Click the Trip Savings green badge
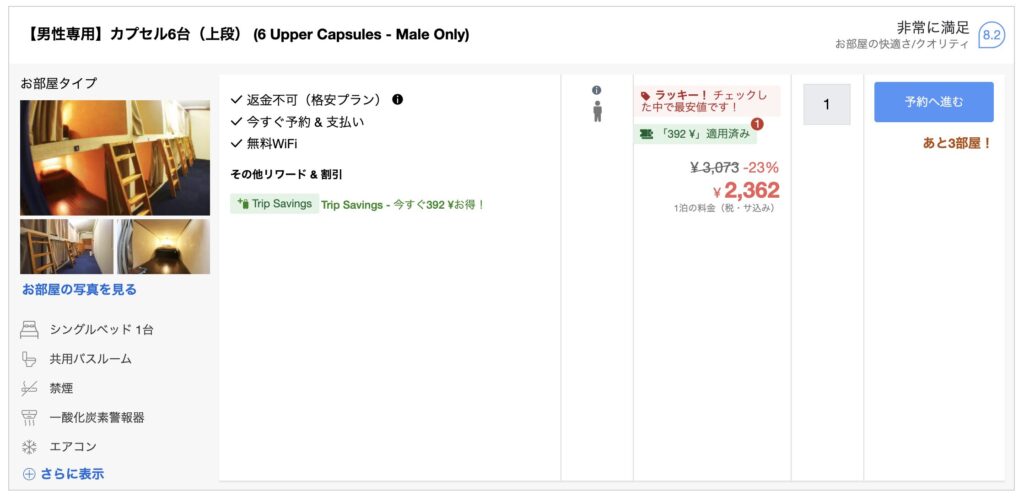The image size is (1024, 497). tap(273, 204)
